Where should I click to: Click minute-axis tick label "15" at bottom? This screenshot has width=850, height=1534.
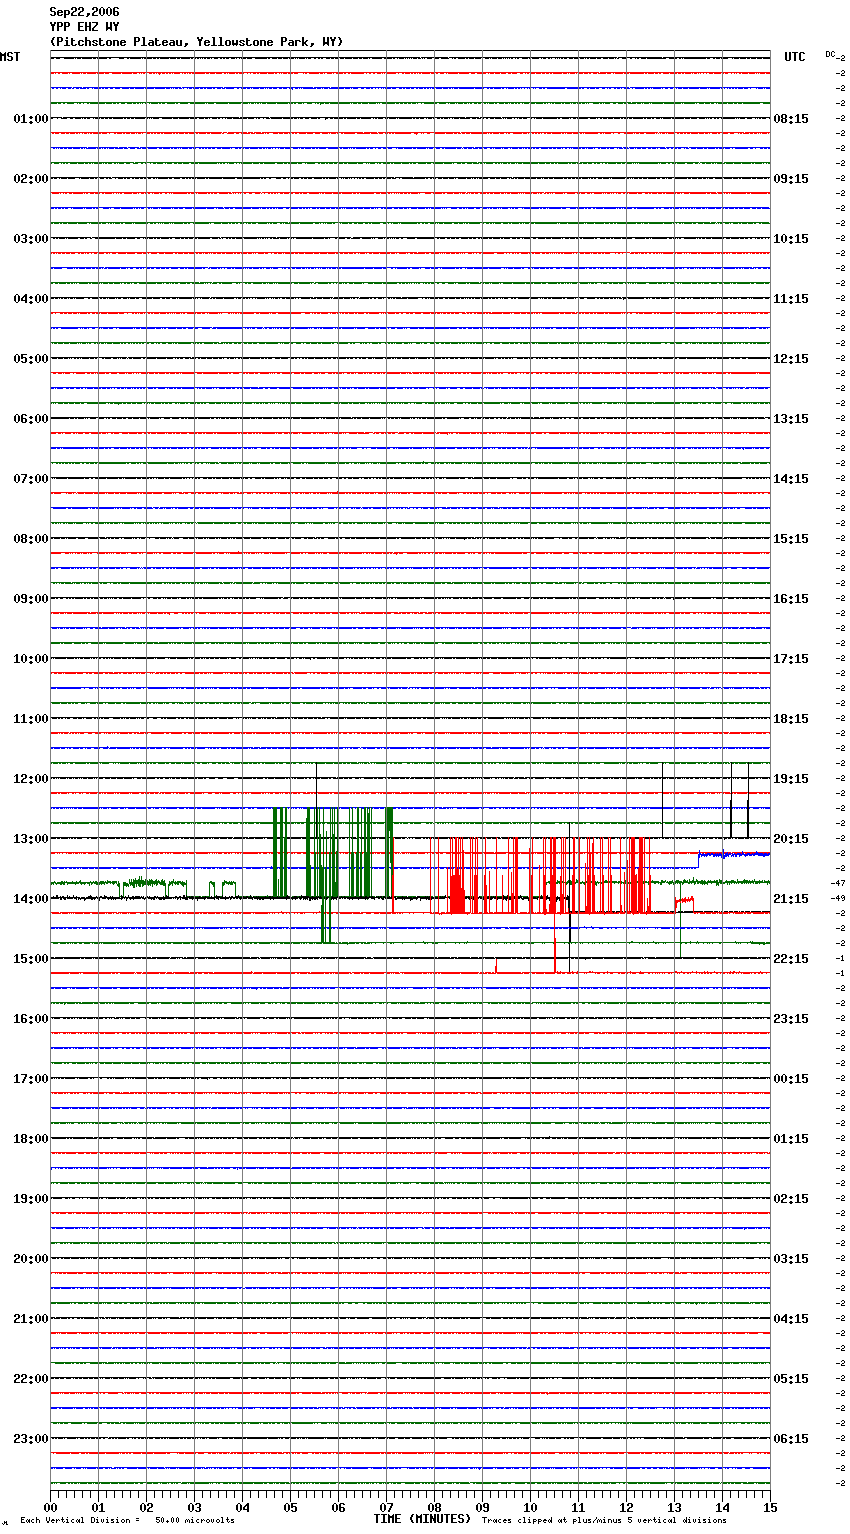[x=770, y=1508]
